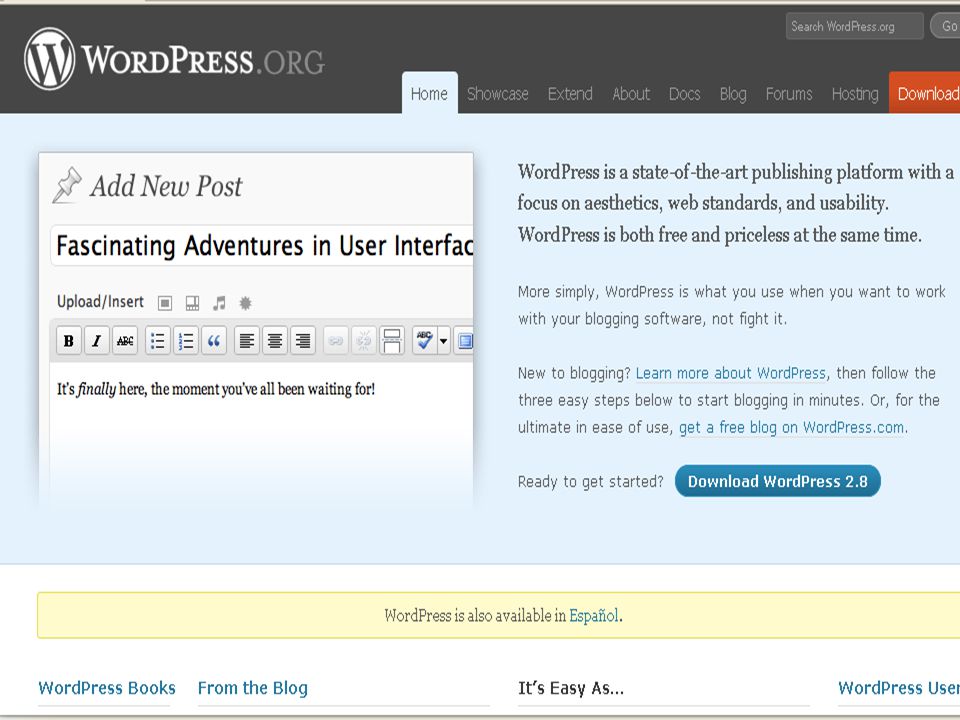Open the Hosting tab
This screenshot has width=960, height=720.
point(855,94)
